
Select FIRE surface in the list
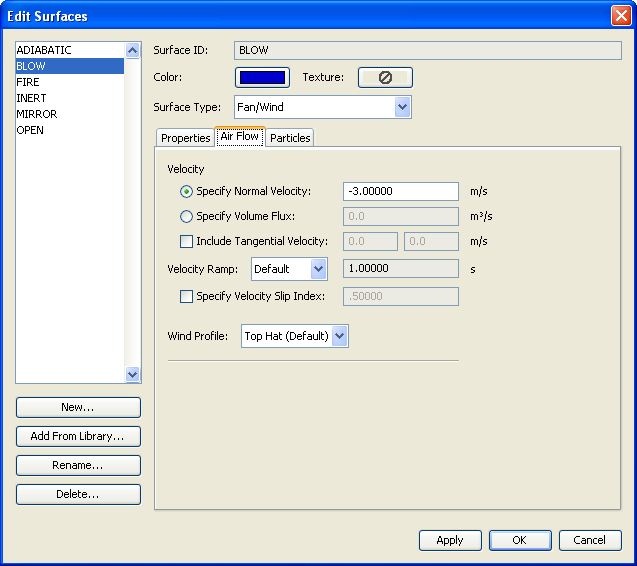[28, 82]
